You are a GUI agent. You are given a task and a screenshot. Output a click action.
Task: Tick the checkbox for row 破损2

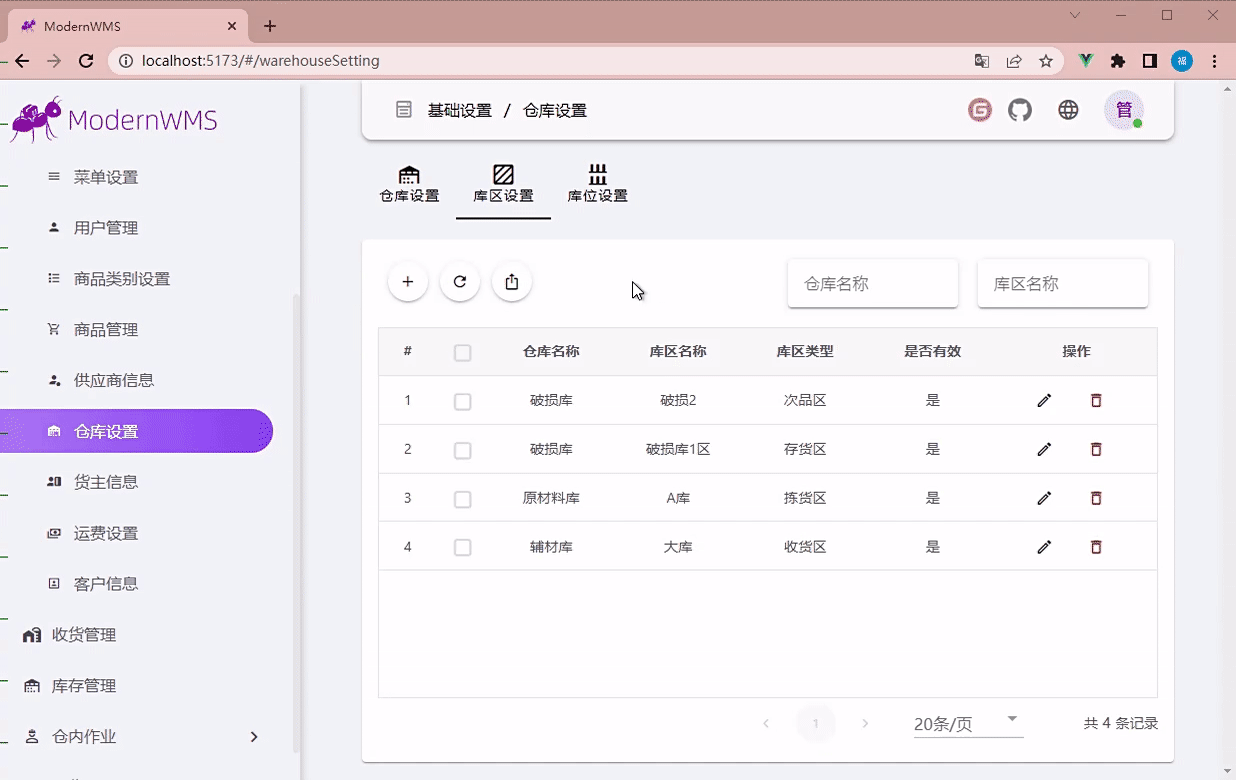coord(462,401)
